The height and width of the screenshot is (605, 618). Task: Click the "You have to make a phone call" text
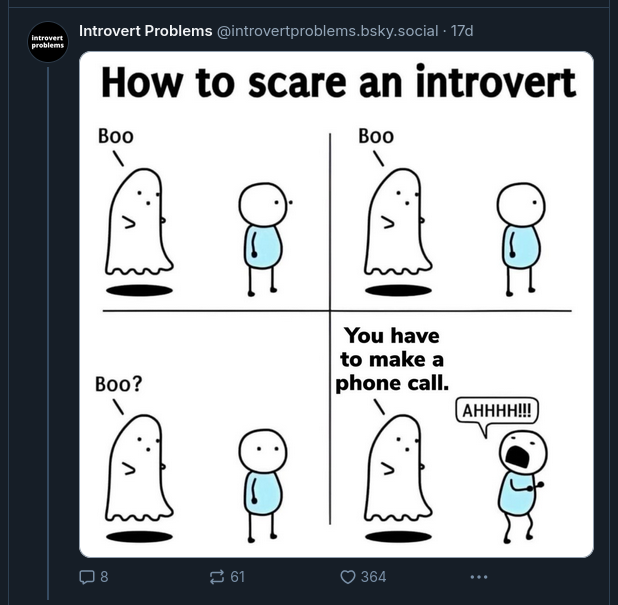pos(392,359)
